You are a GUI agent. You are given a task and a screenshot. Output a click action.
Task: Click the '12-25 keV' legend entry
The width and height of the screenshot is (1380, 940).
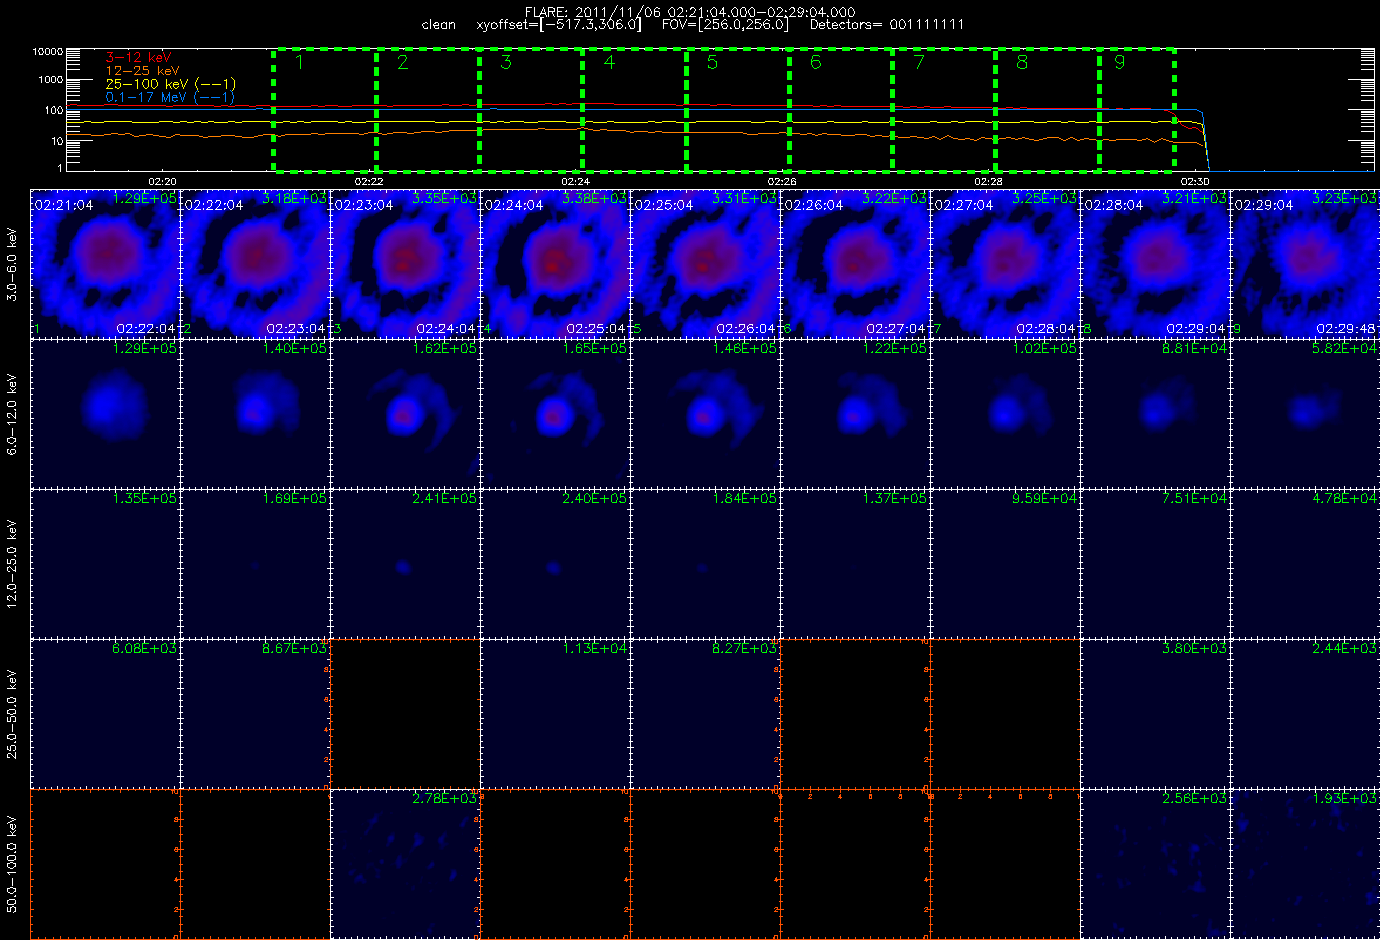[x=142, y=71]
